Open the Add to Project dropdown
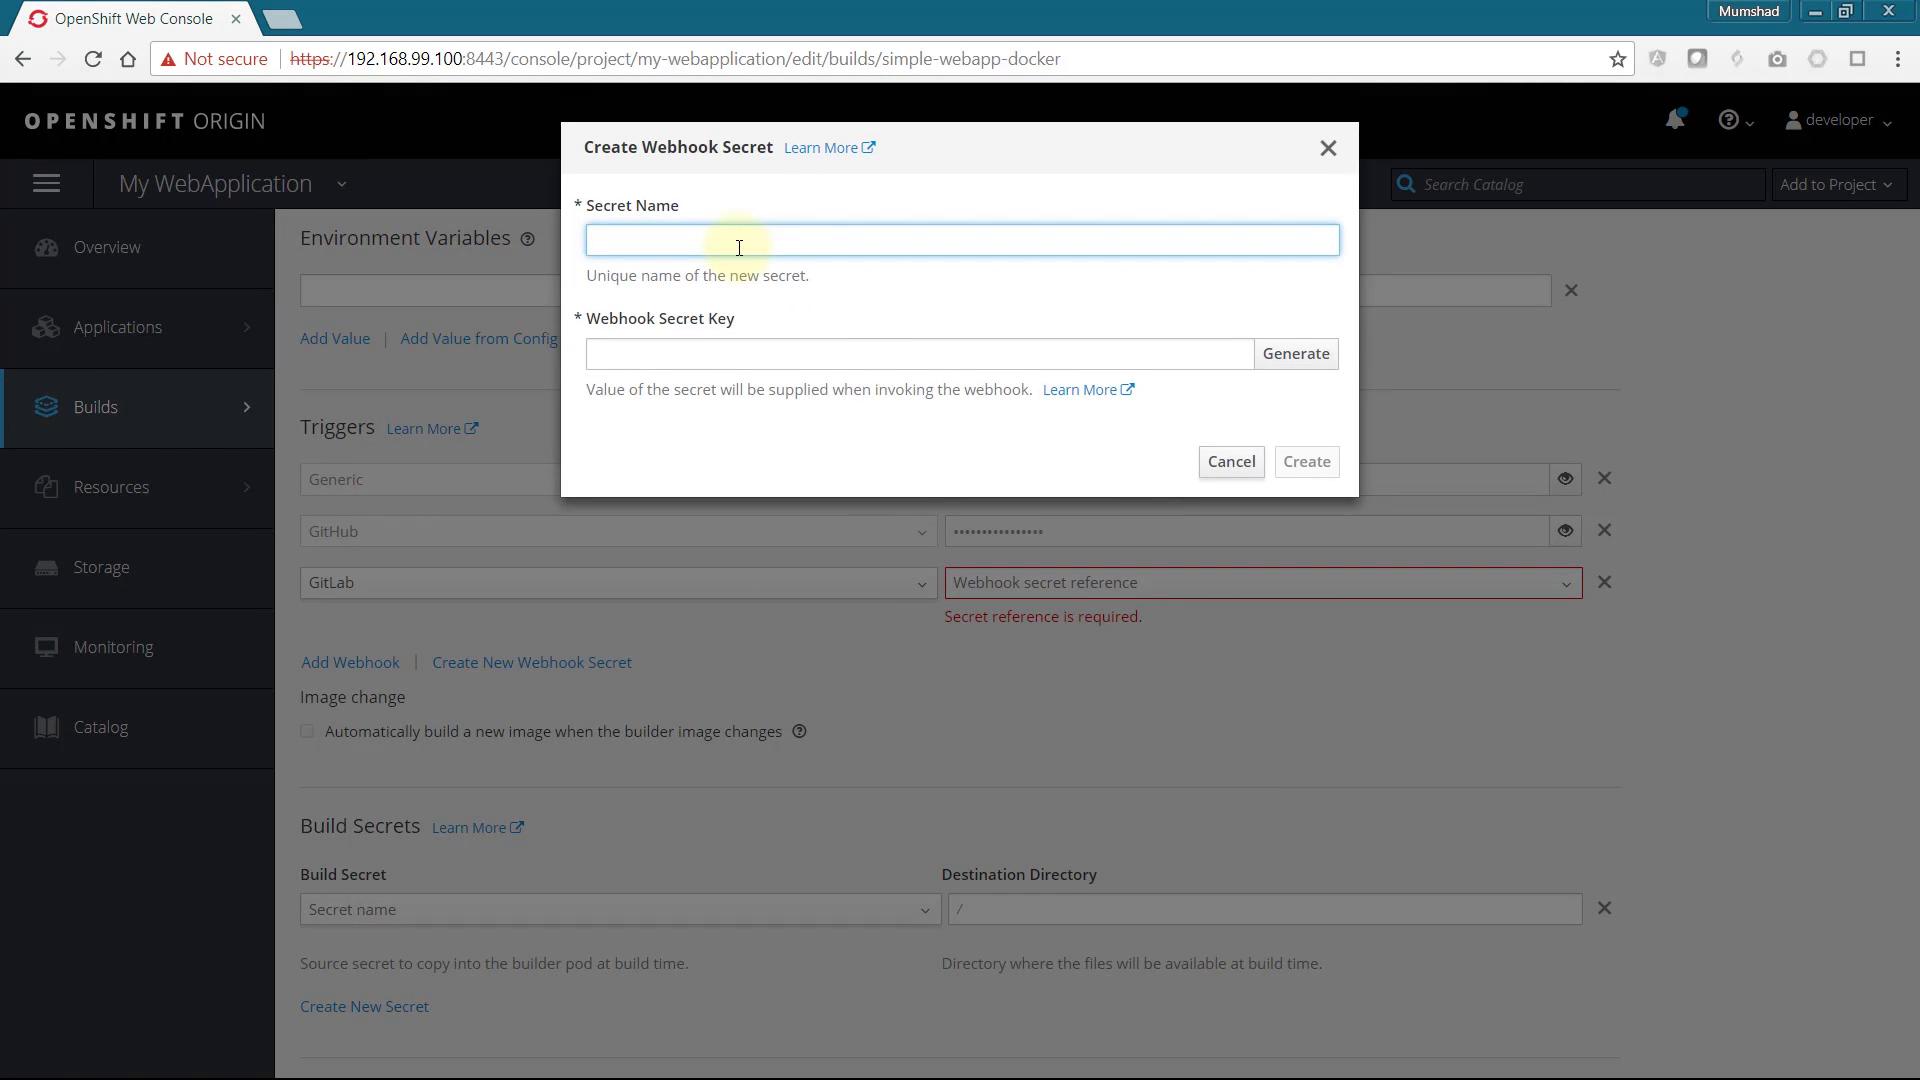This screenshot has width=1920, height=1080. [1838, 184]
